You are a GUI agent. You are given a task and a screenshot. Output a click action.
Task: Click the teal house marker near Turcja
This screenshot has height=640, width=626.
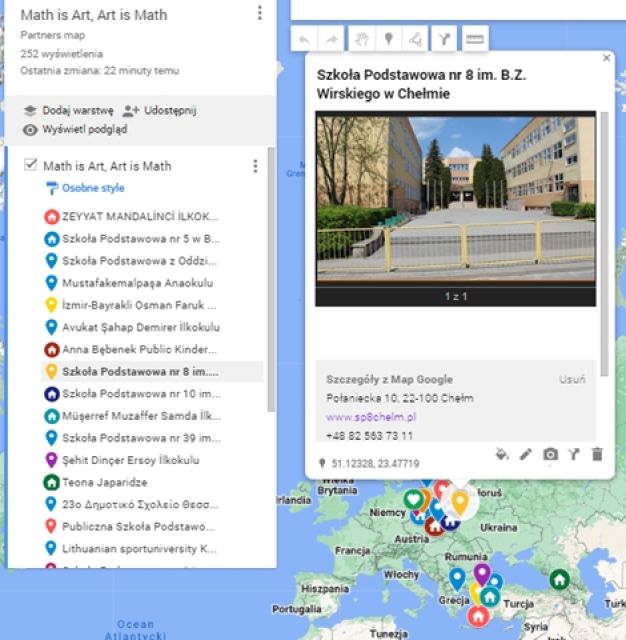tap(490, 597)
